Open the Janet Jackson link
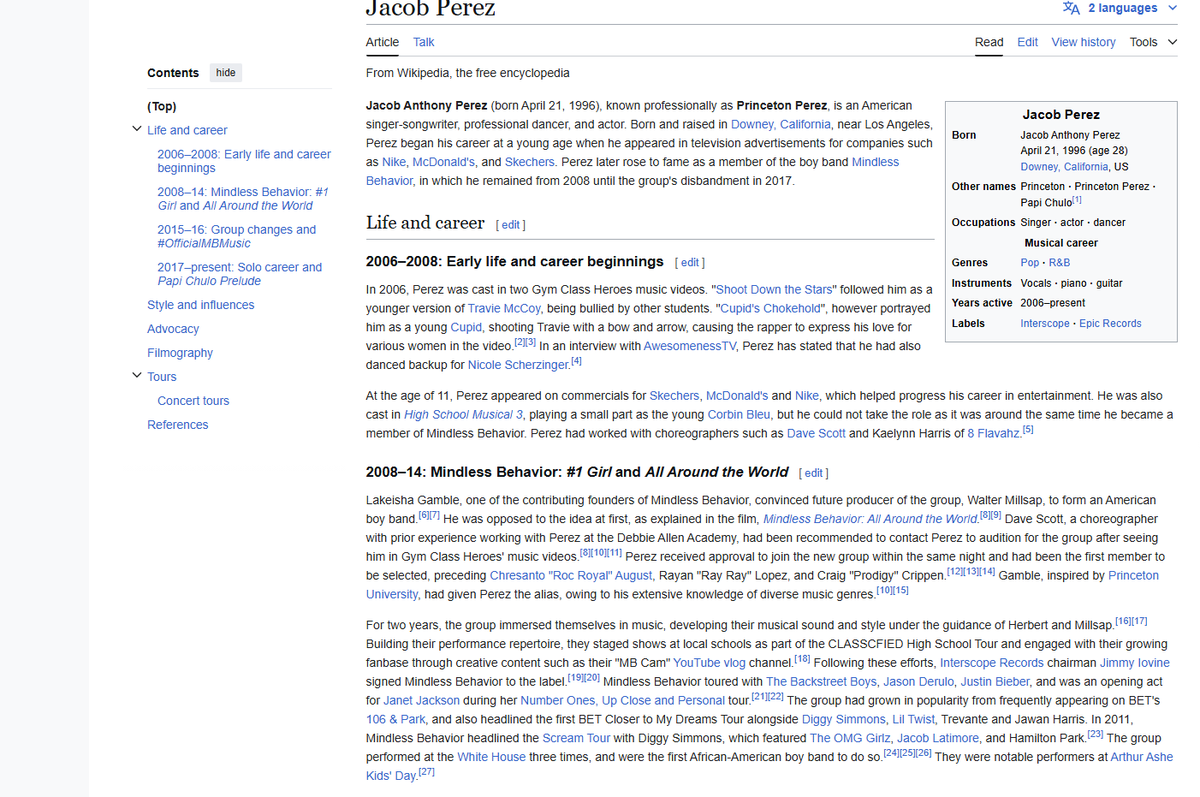Image resolution: width=1200 pixels, height=797 pixels. coord(421,700)
